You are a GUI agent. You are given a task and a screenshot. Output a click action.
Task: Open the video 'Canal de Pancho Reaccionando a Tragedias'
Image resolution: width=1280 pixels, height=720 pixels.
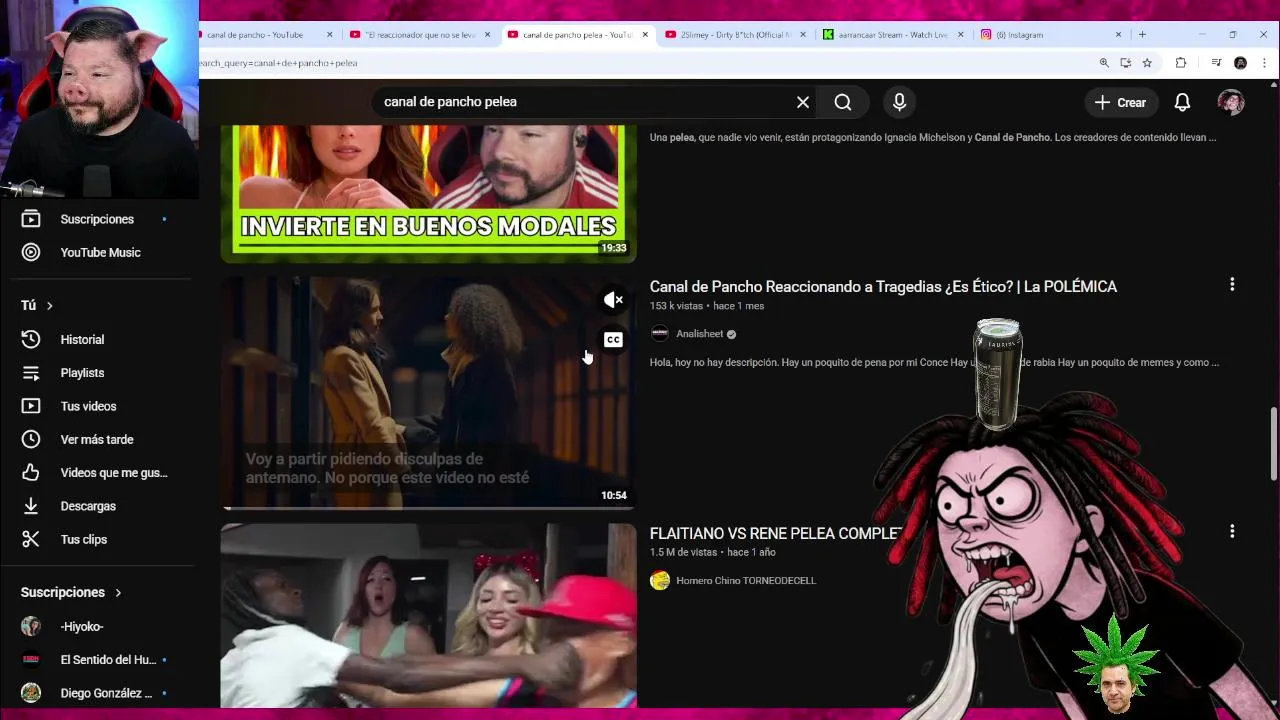point(883,287)
